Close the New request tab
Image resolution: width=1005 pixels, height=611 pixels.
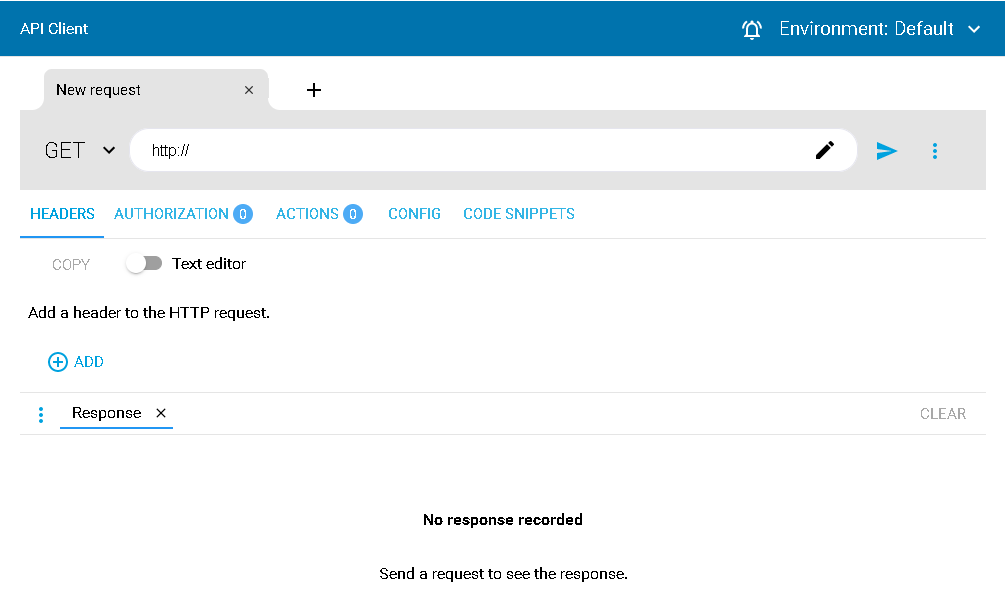click(x=249, y=90)
